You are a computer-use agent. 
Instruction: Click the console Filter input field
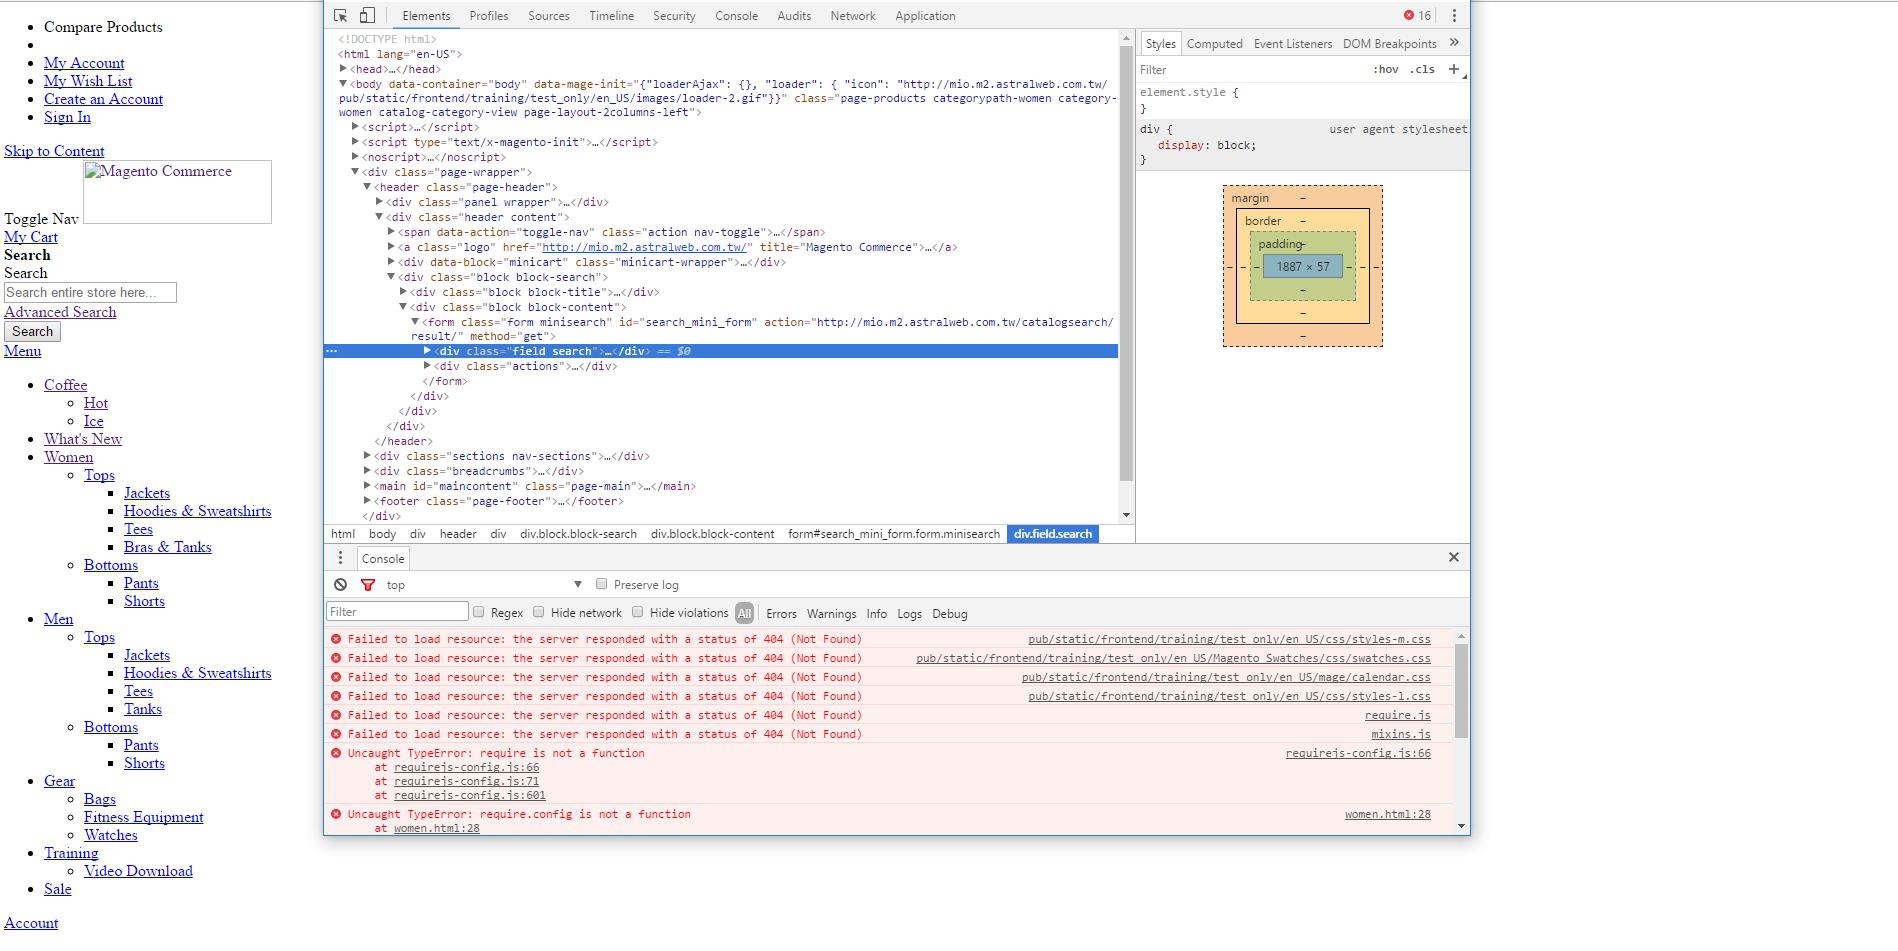point(397,612)
